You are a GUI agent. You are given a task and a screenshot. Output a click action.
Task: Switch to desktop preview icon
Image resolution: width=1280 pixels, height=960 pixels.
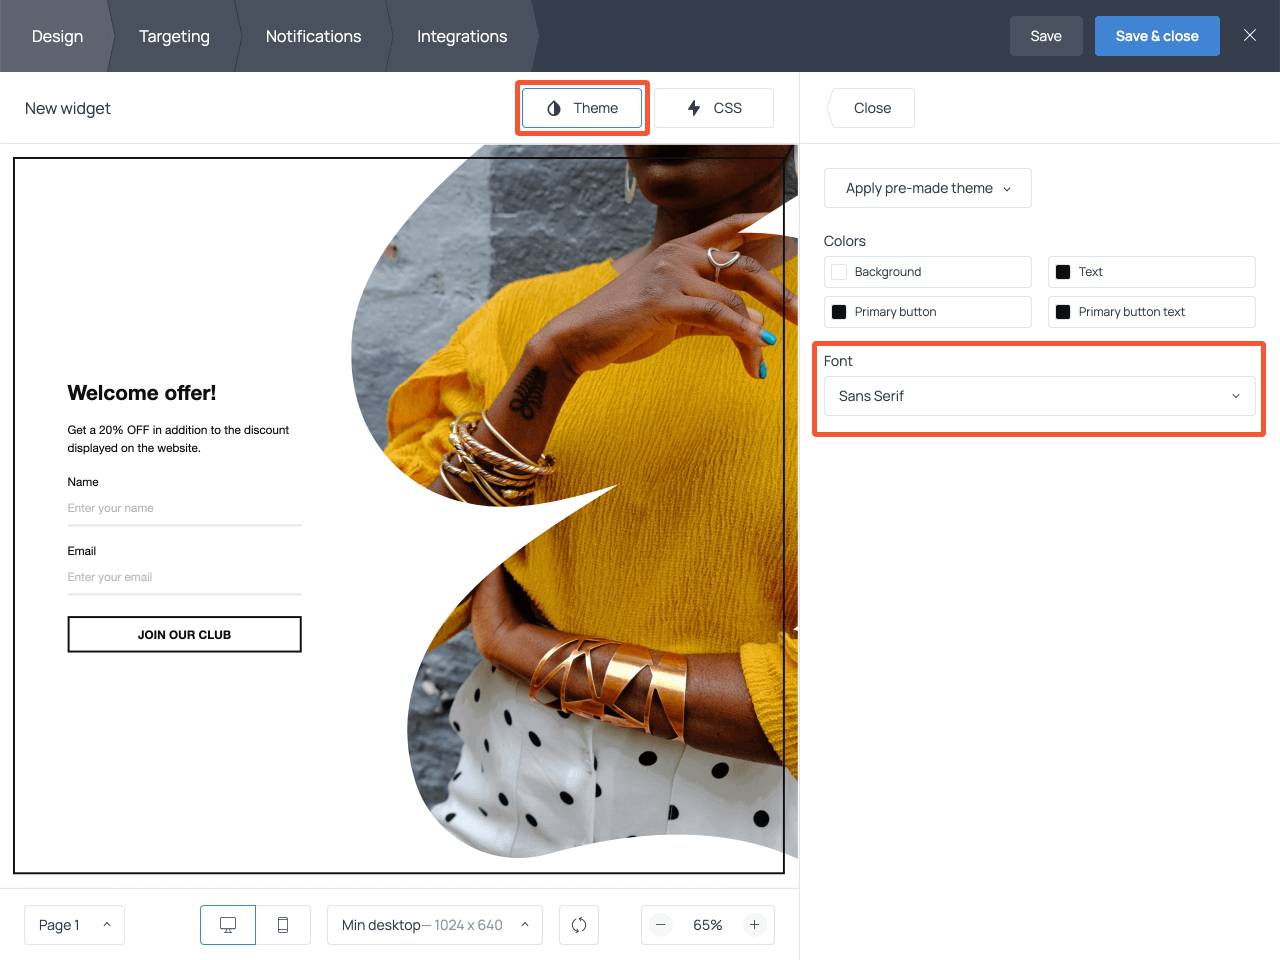coord(228,925)
